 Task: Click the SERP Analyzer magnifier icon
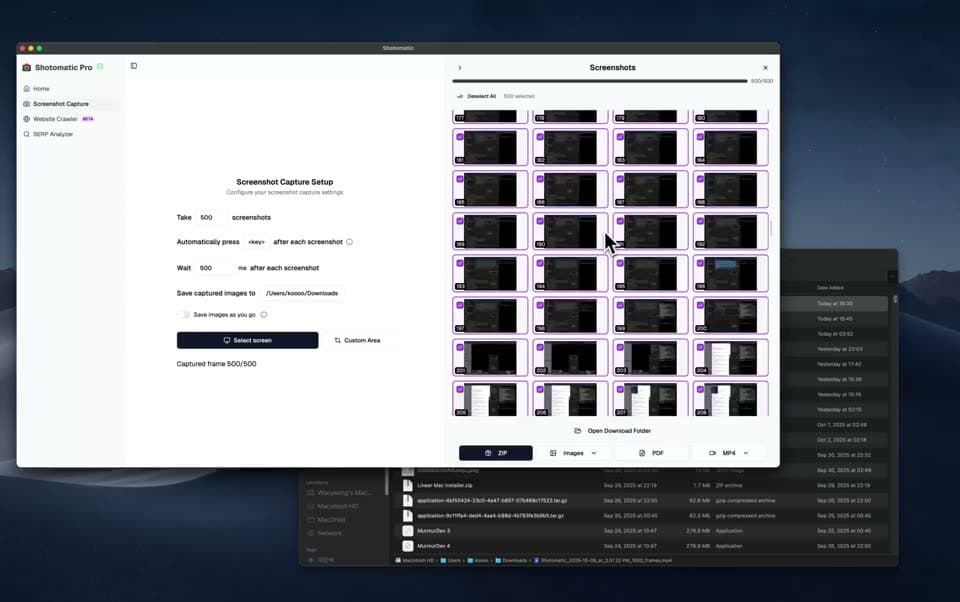[x=27, y=133]
